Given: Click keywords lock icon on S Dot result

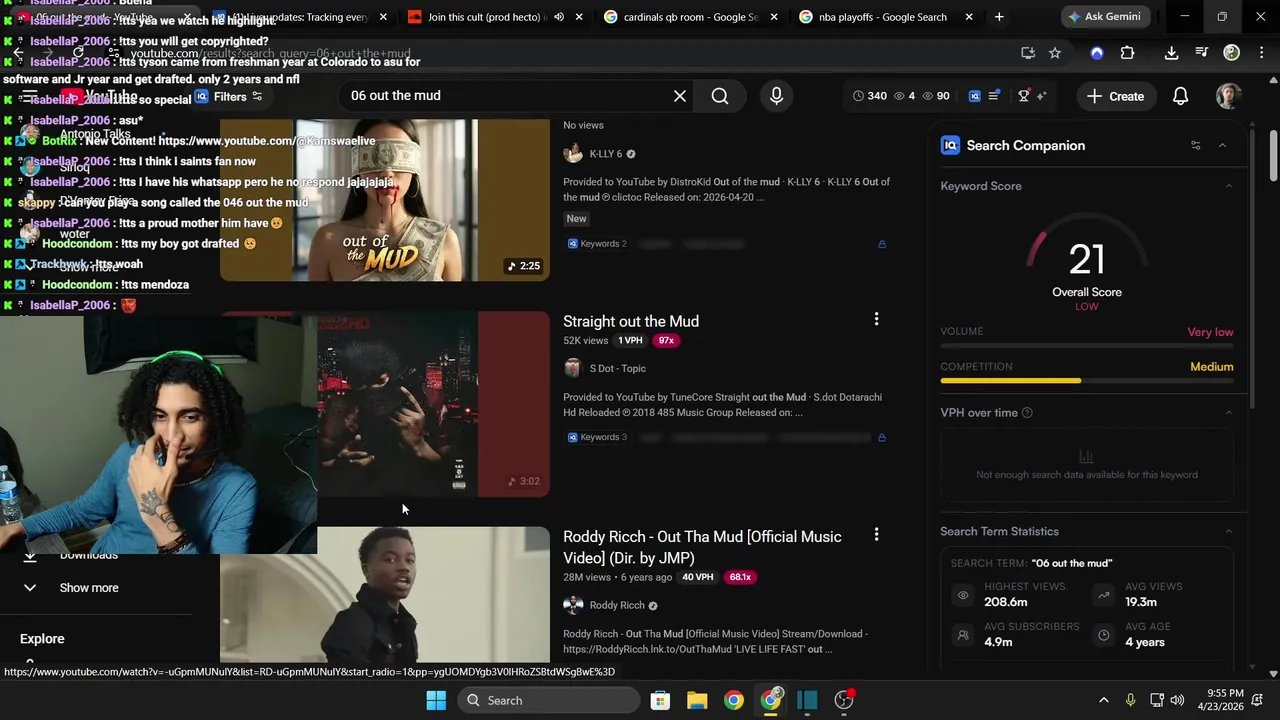Looking at the screenshot, I should coord(881,437).
